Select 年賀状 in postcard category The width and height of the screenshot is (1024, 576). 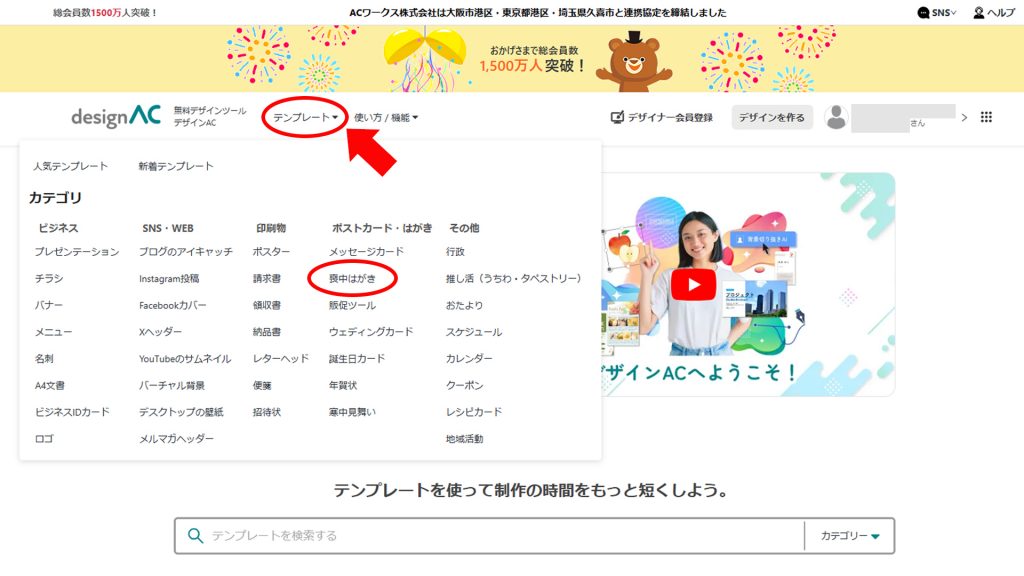342,385
